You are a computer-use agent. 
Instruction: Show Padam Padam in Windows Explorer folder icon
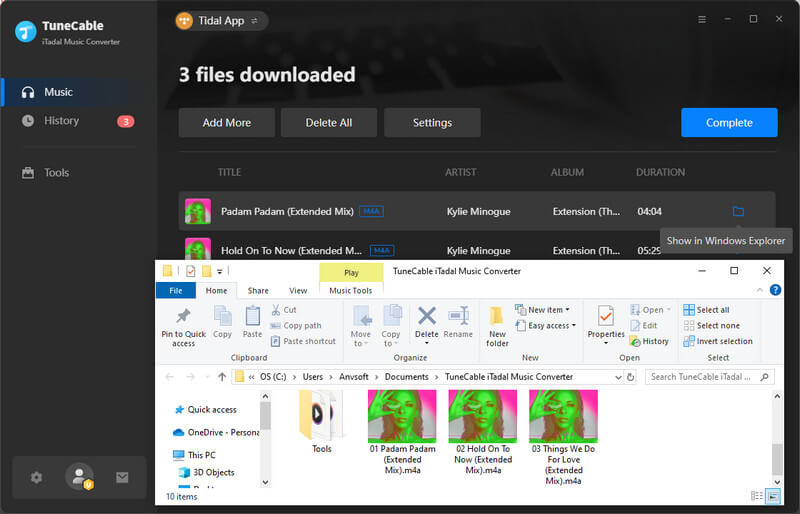[738, 211]
